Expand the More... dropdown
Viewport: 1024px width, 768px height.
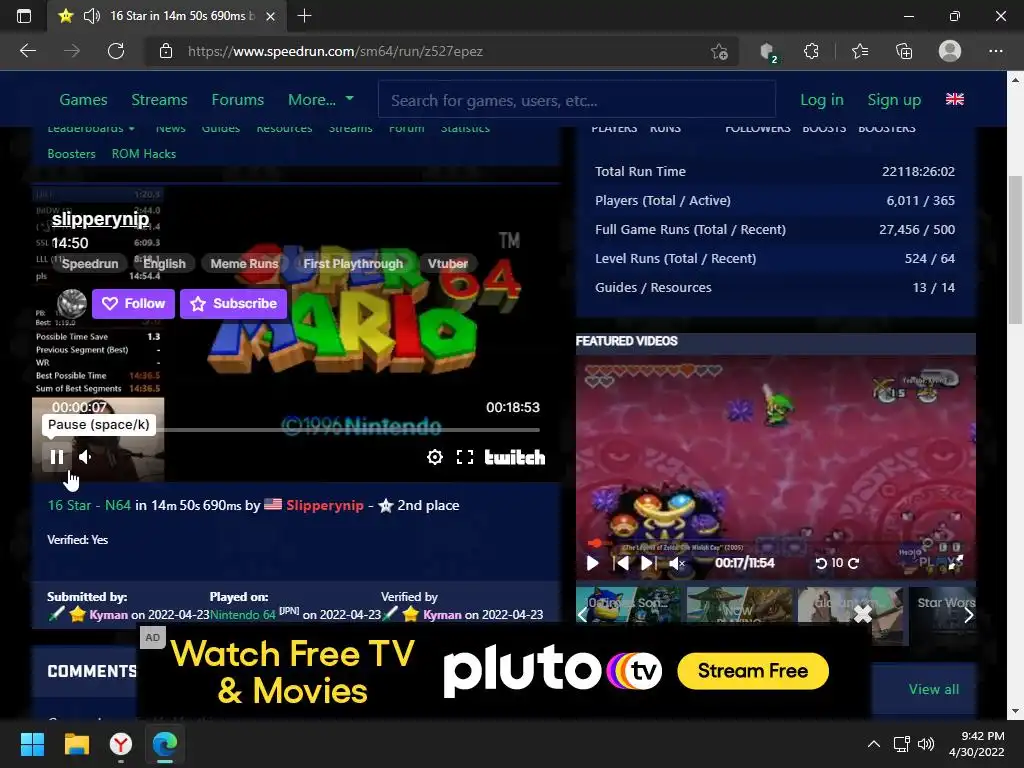(x=321, y=100)
